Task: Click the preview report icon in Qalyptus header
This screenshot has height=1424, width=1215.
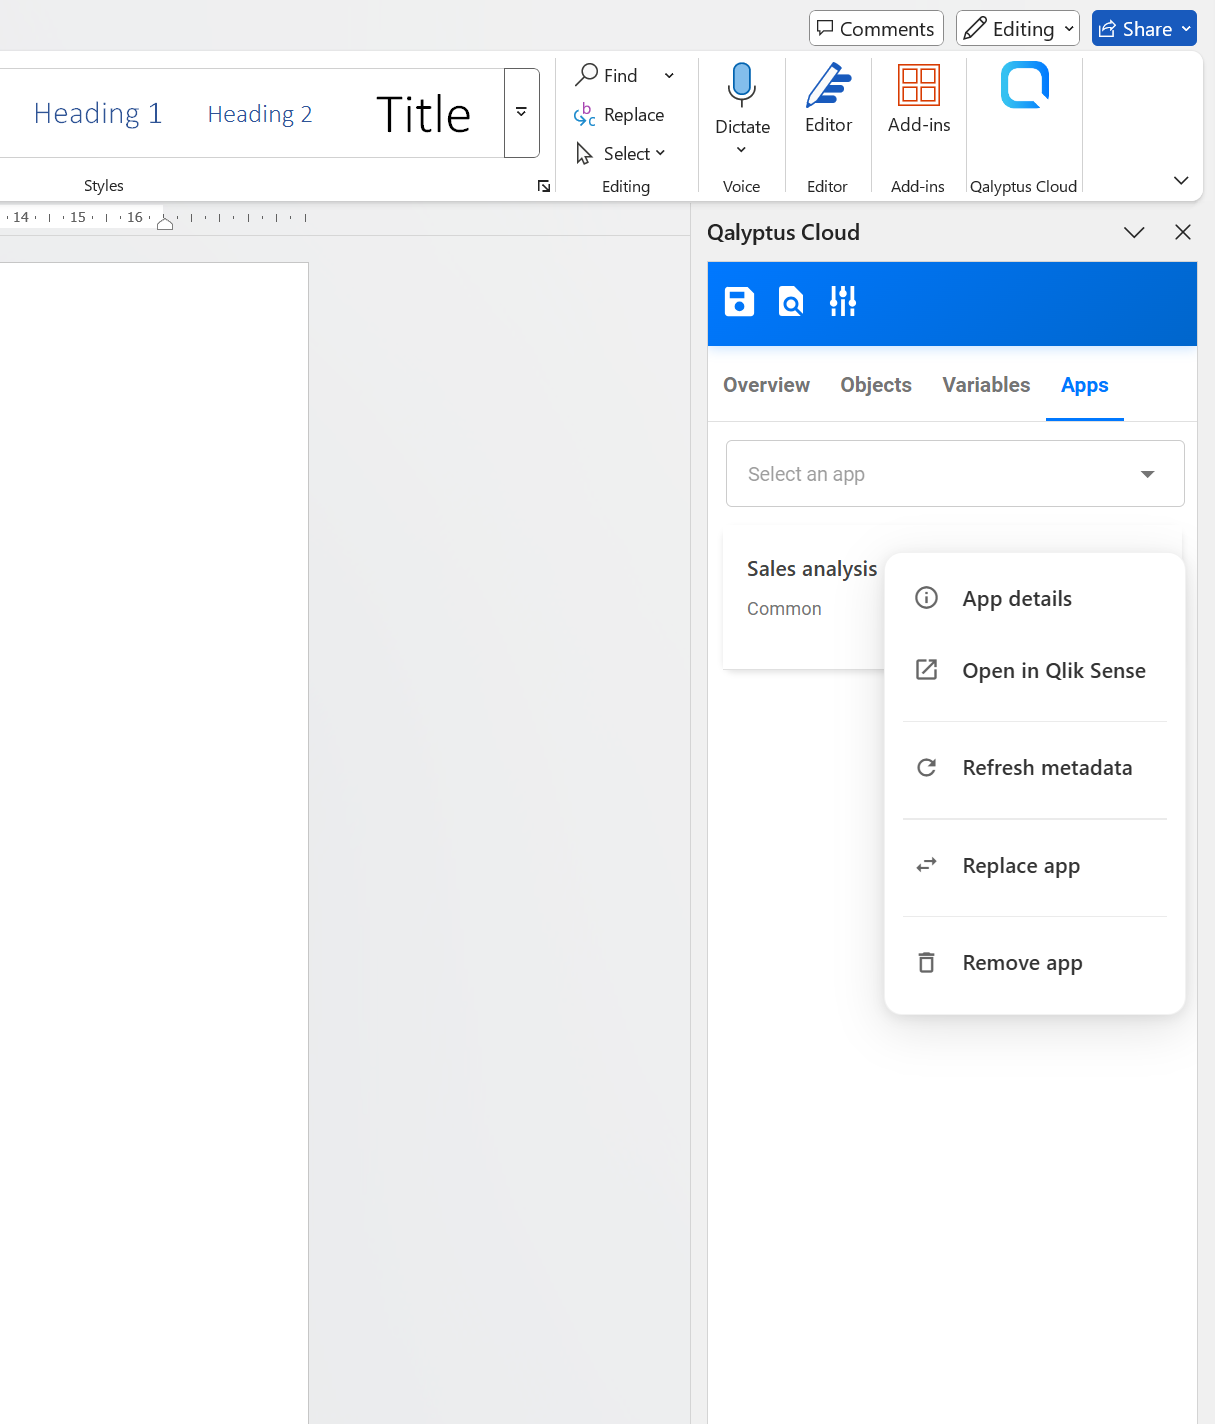Action: [791, 302]
